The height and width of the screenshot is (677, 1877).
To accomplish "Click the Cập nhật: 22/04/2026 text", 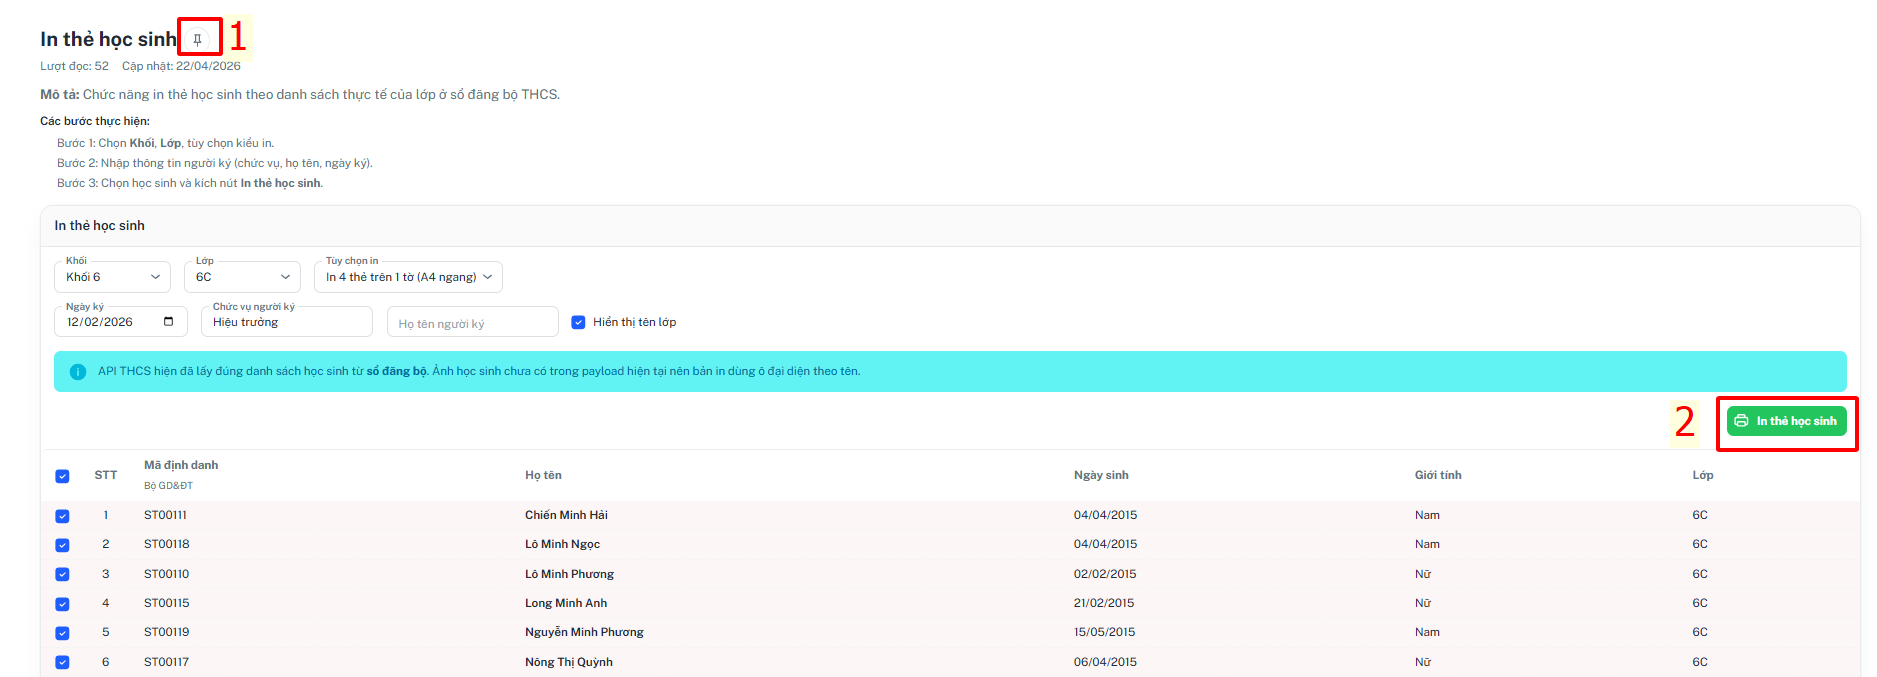I will (181, 66).
